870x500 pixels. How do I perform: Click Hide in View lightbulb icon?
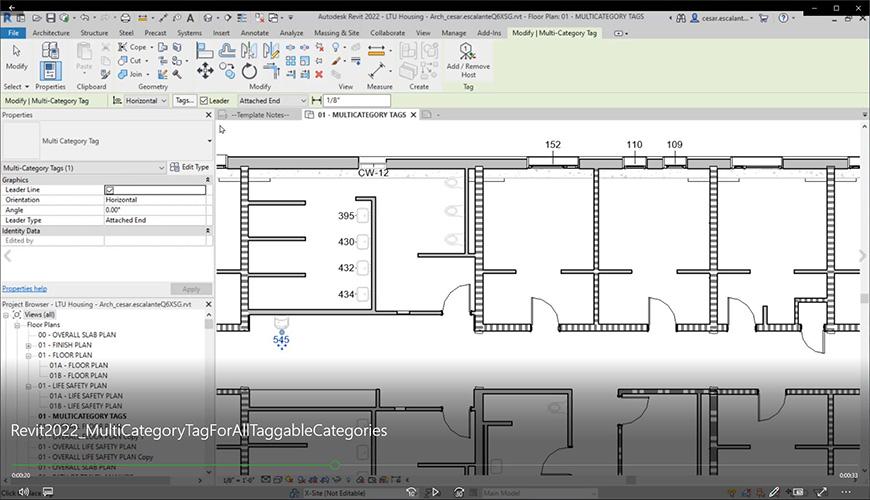335,48
